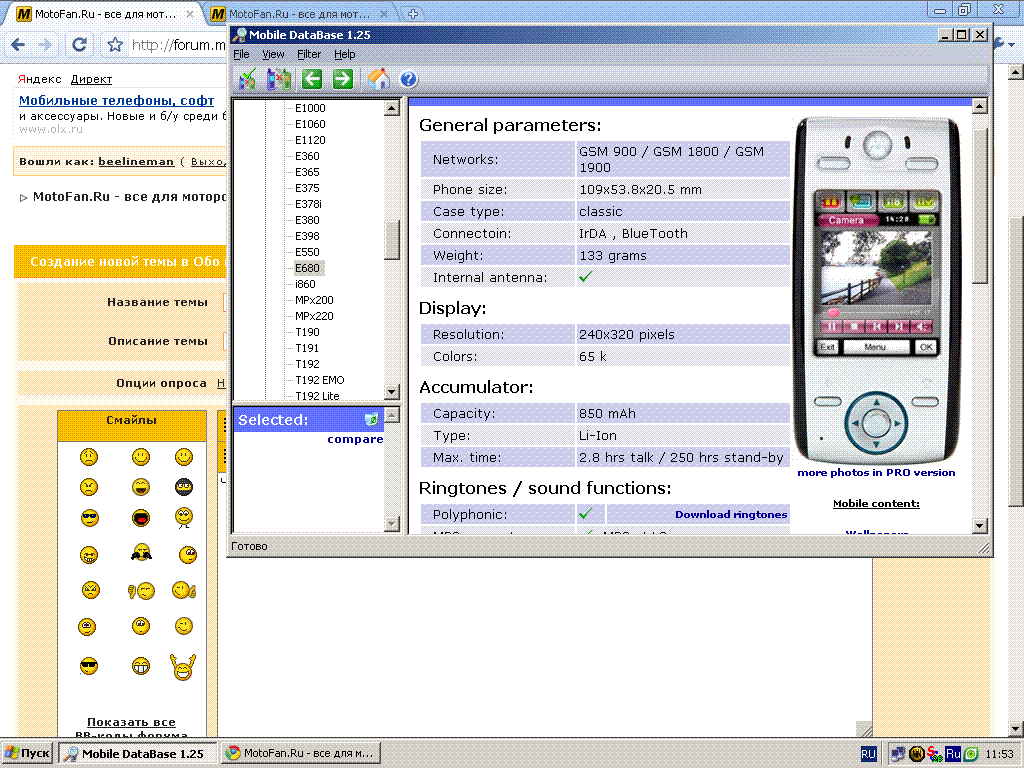Open the Пуск start menu

[x=27, y=754]
